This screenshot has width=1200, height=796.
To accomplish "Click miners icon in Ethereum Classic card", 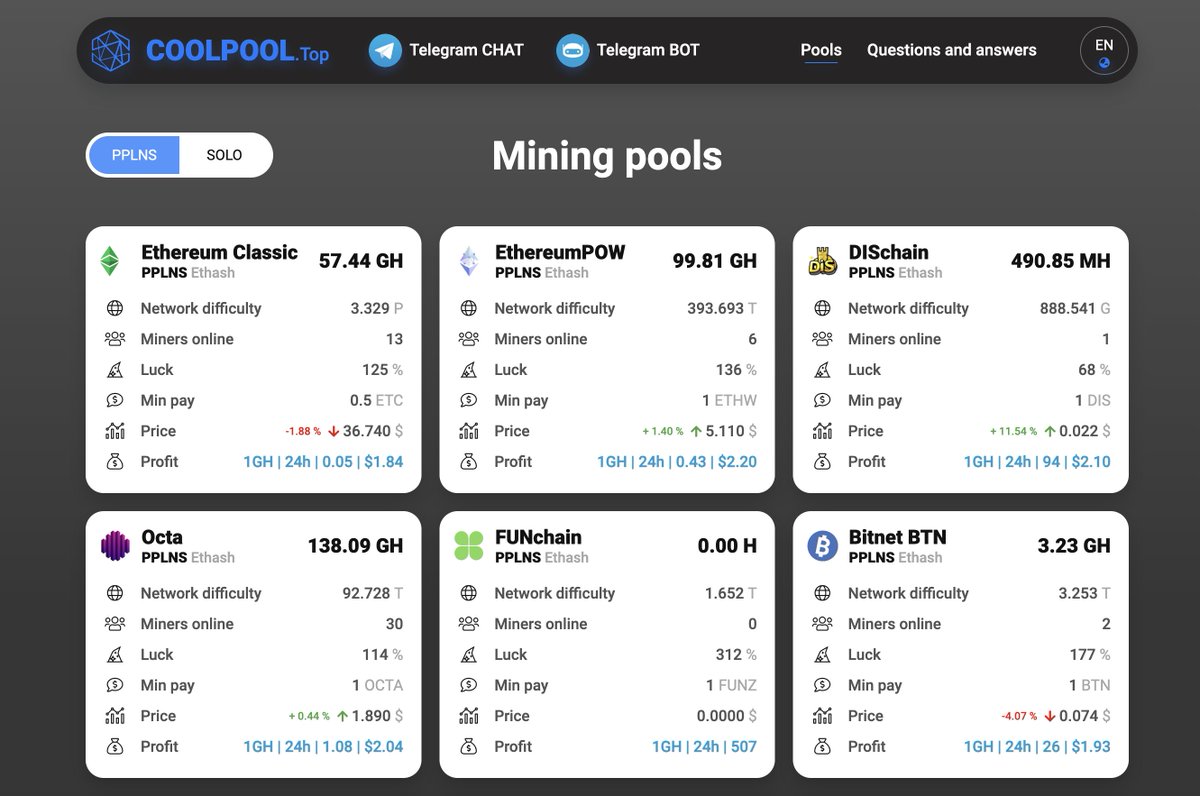I will tap(115, 339).
